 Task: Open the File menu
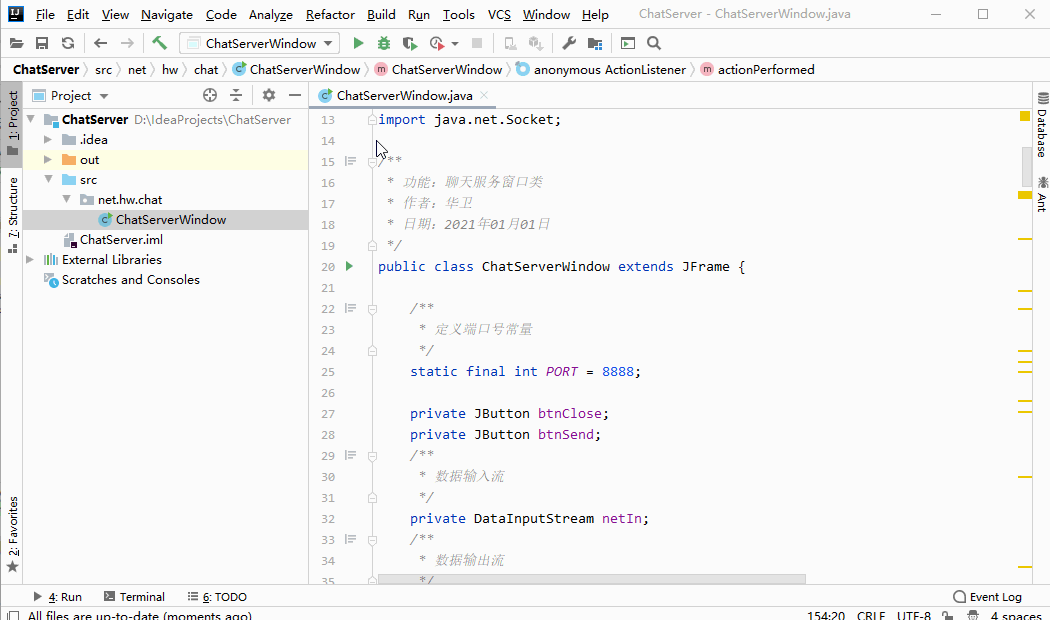coord(45,15)
